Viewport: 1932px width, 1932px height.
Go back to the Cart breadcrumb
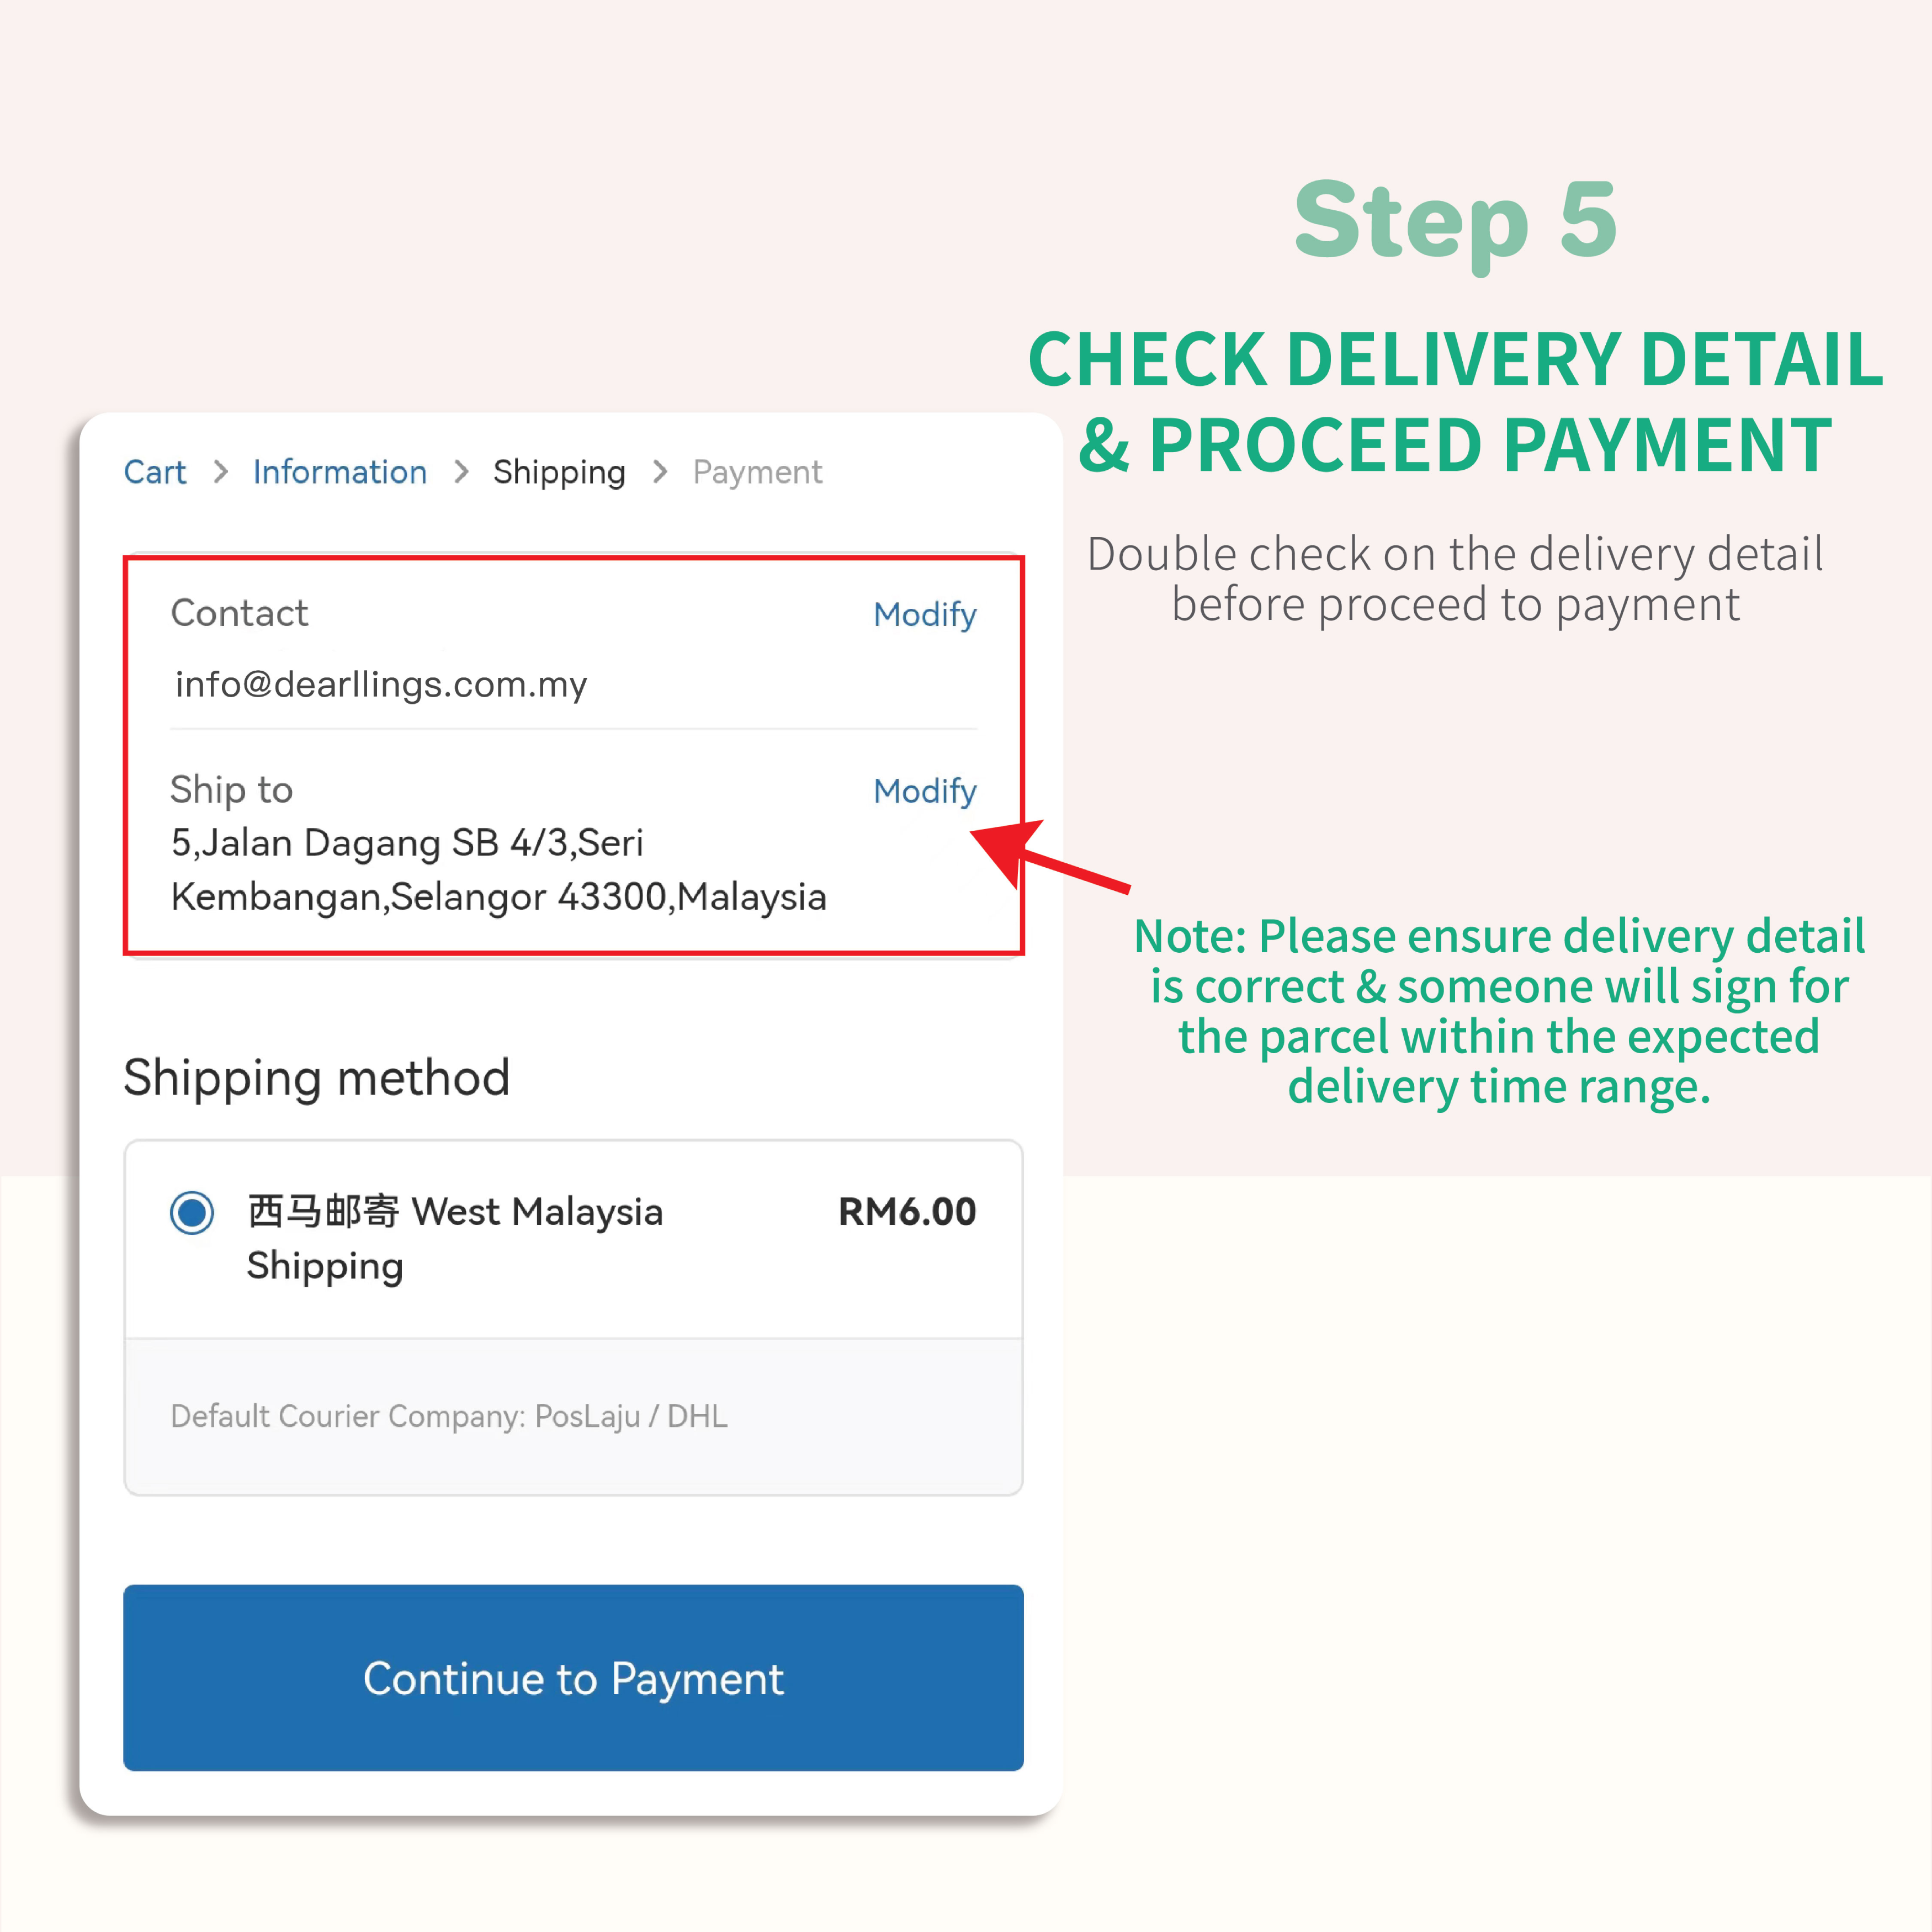tap(154, 471)
